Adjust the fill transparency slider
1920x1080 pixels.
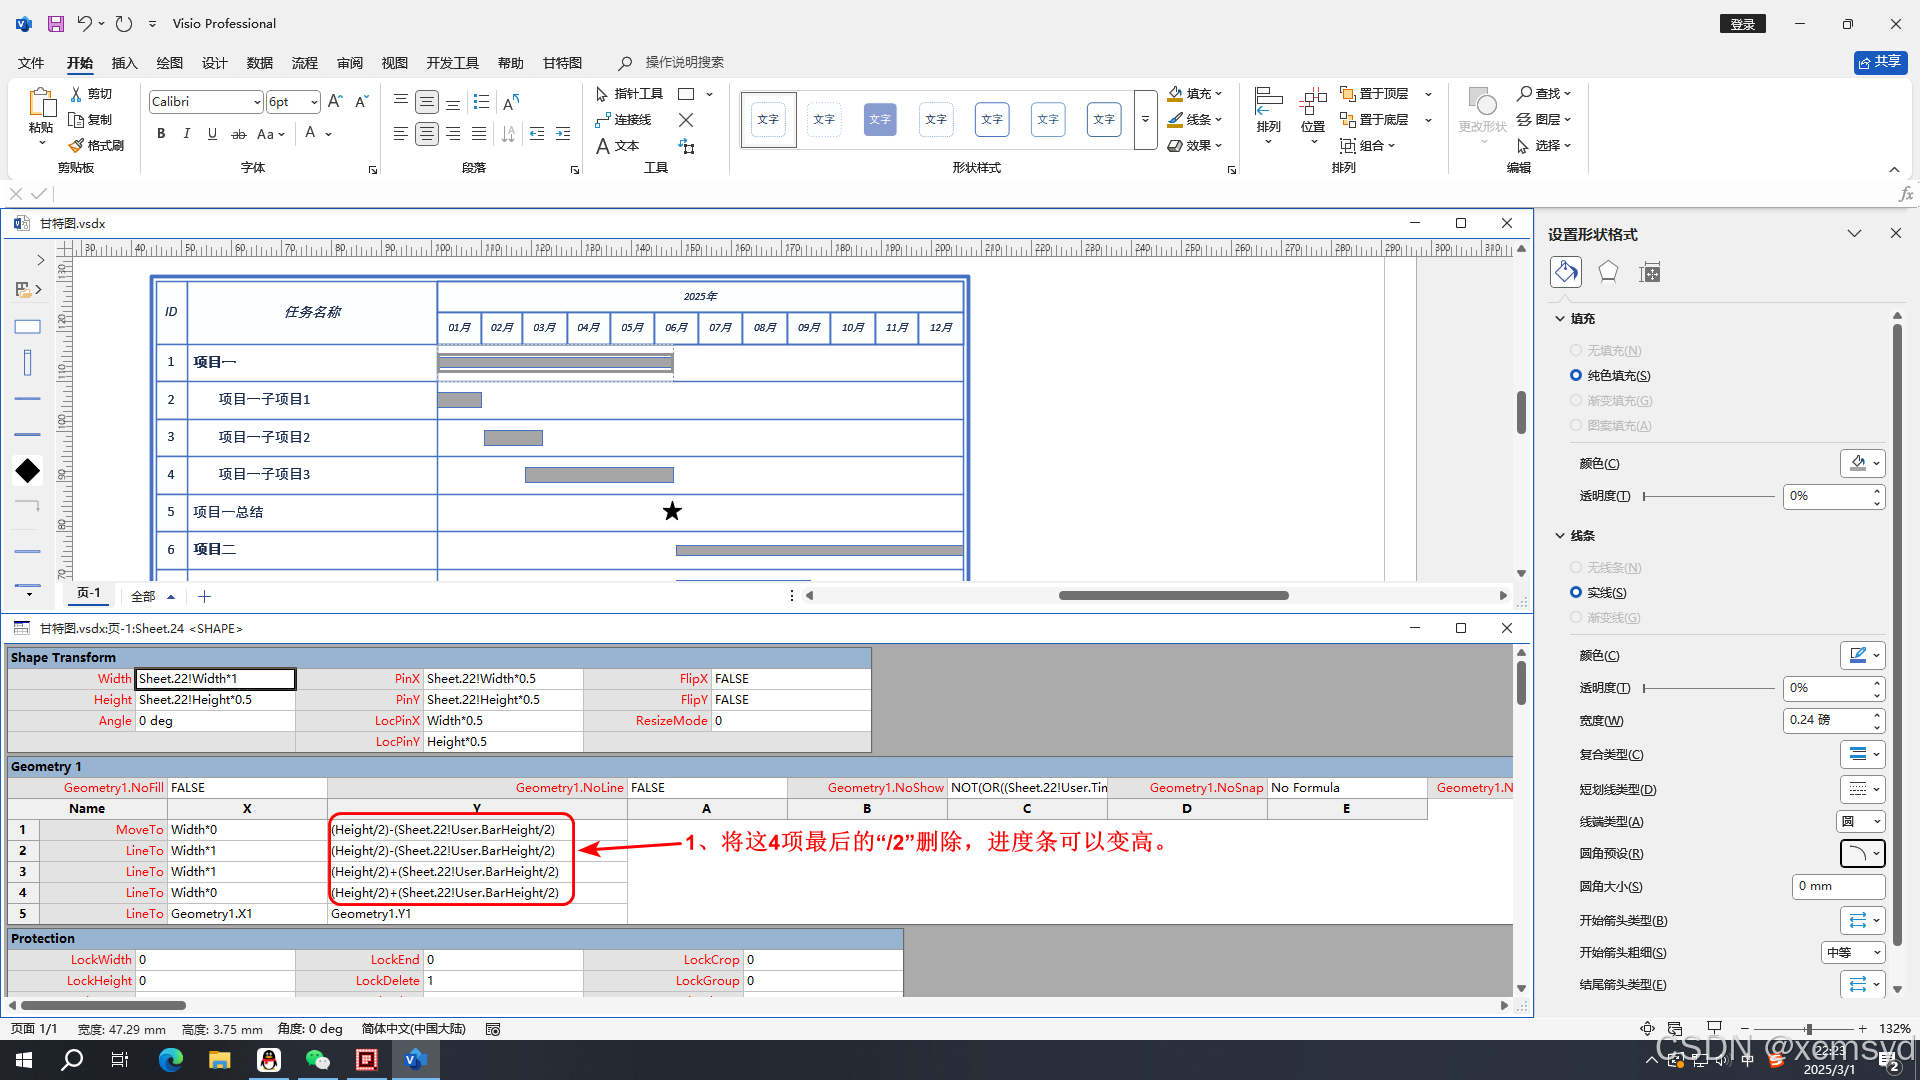click(1708, 496)
